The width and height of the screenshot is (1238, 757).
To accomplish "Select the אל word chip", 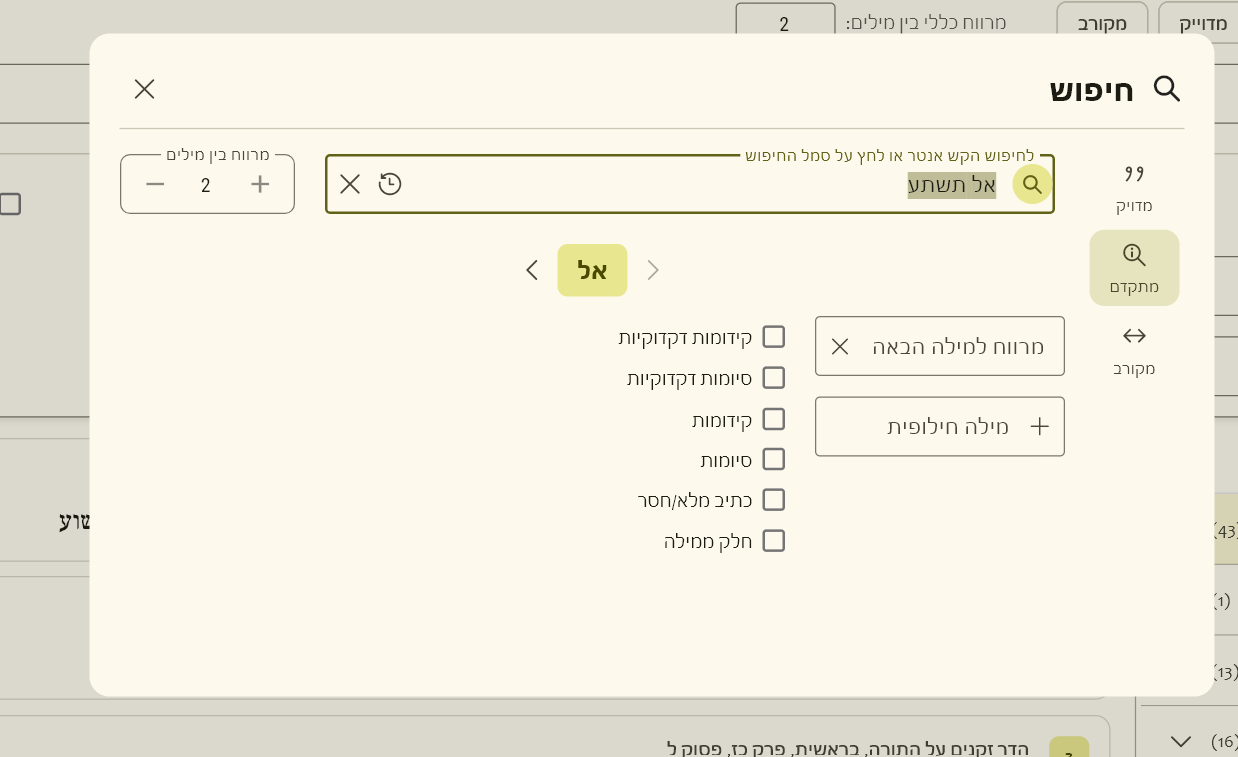I will (592, 270).
